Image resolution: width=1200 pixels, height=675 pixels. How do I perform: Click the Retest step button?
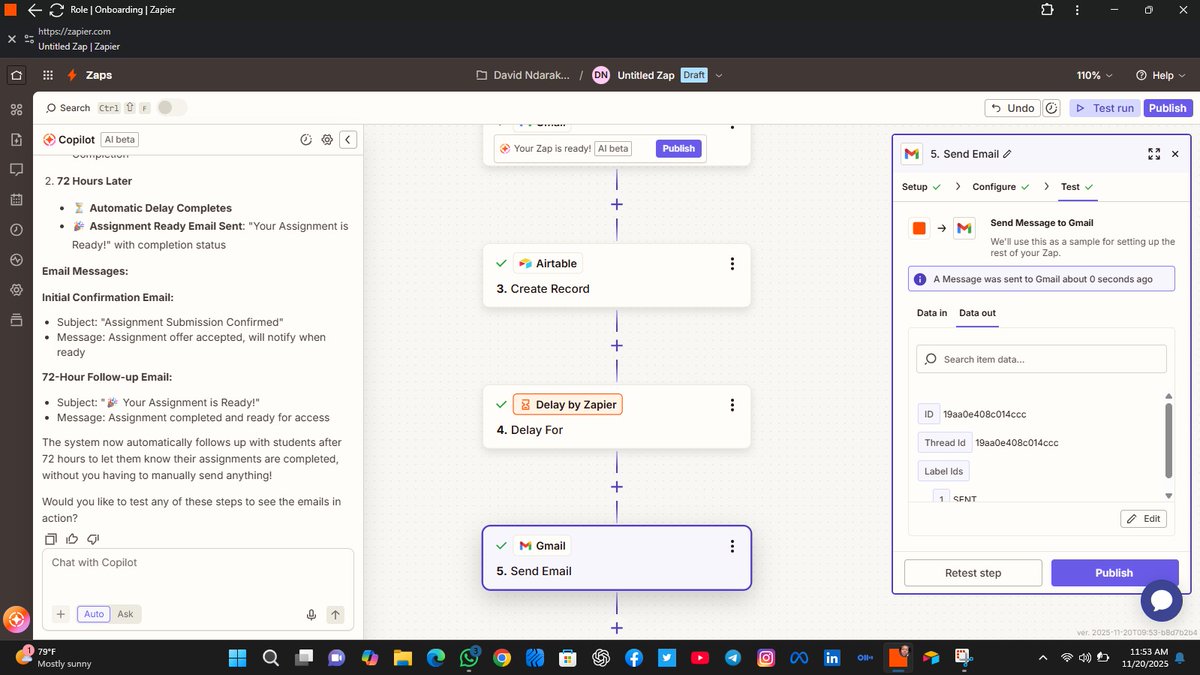point(972,572)
